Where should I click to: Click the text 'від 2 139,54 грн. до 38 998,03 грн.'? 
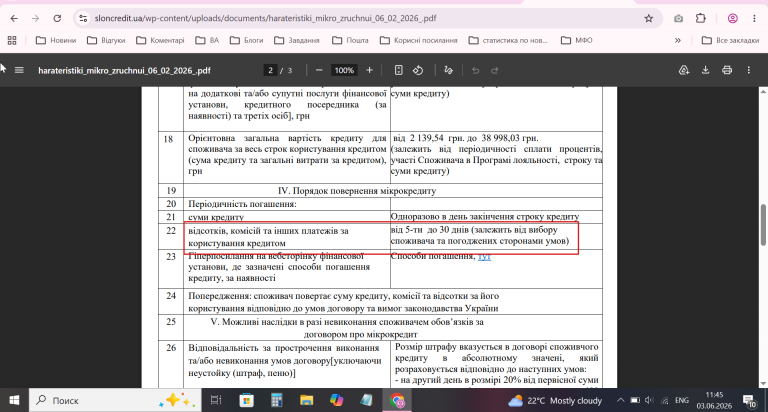(x=465, y=138)
